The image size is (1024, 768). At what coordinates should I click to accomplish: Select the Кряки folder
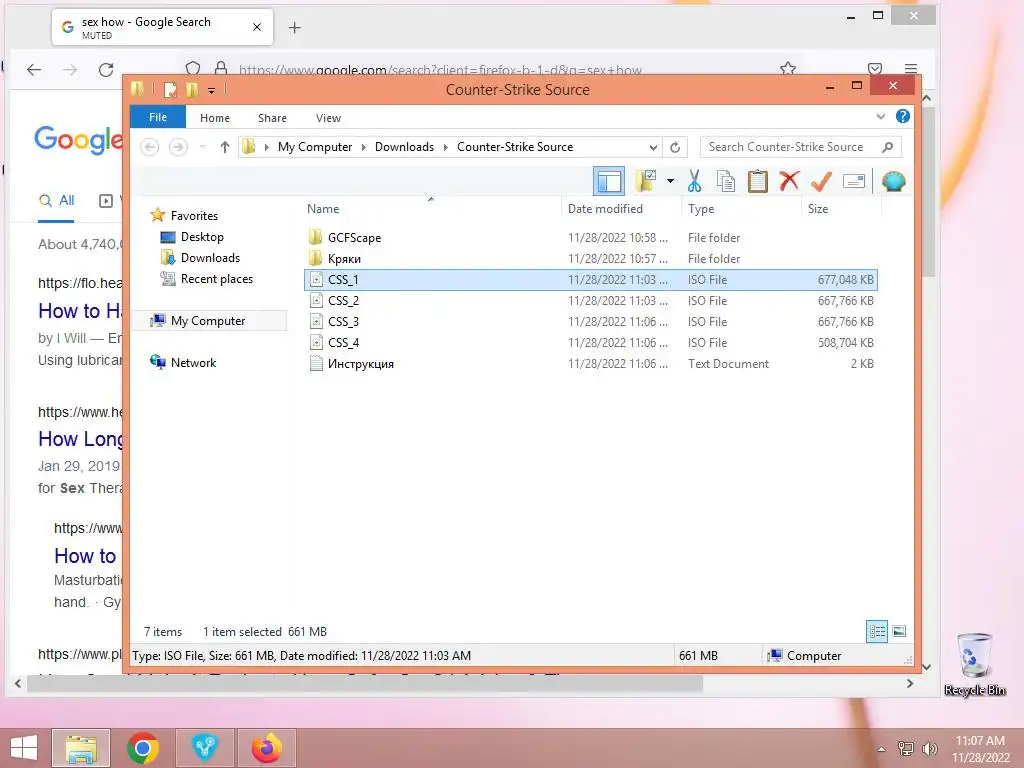click(x=590, y=259)
